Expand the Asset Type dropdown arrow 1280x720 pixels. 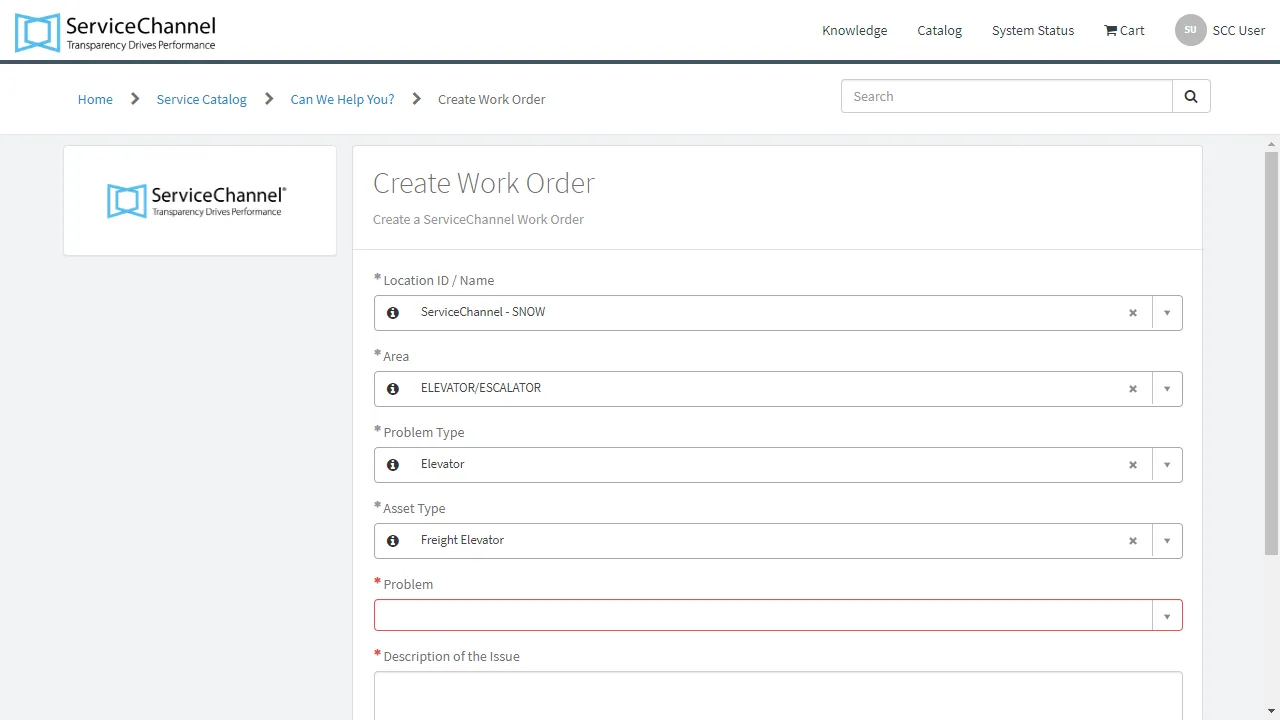point(1167,541)
